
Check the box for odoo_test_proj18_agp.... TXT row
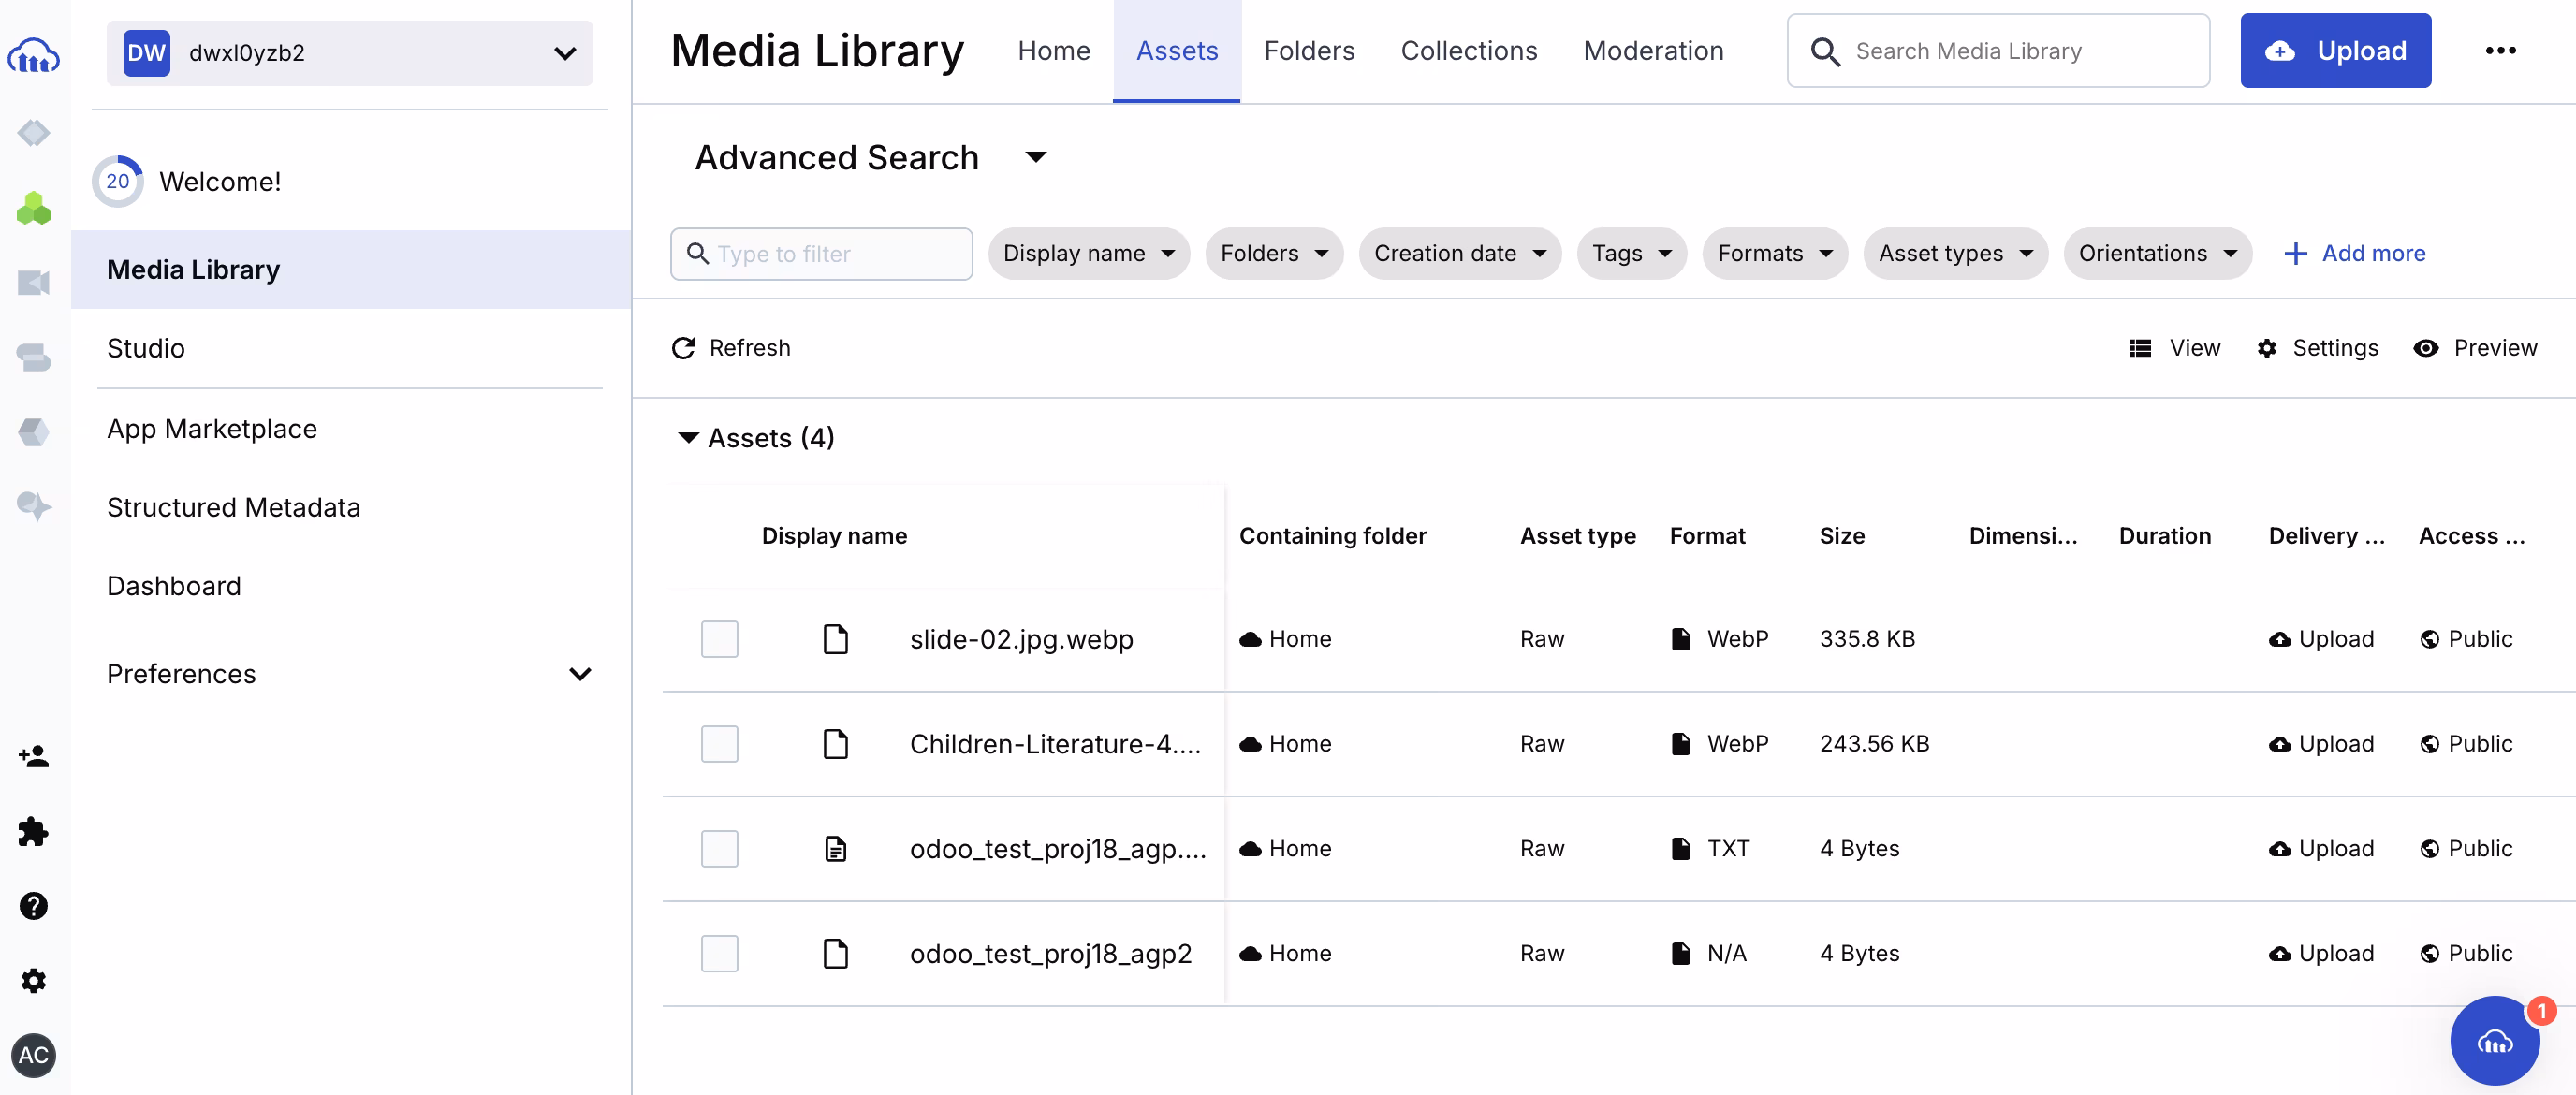[x=719, y=849]
